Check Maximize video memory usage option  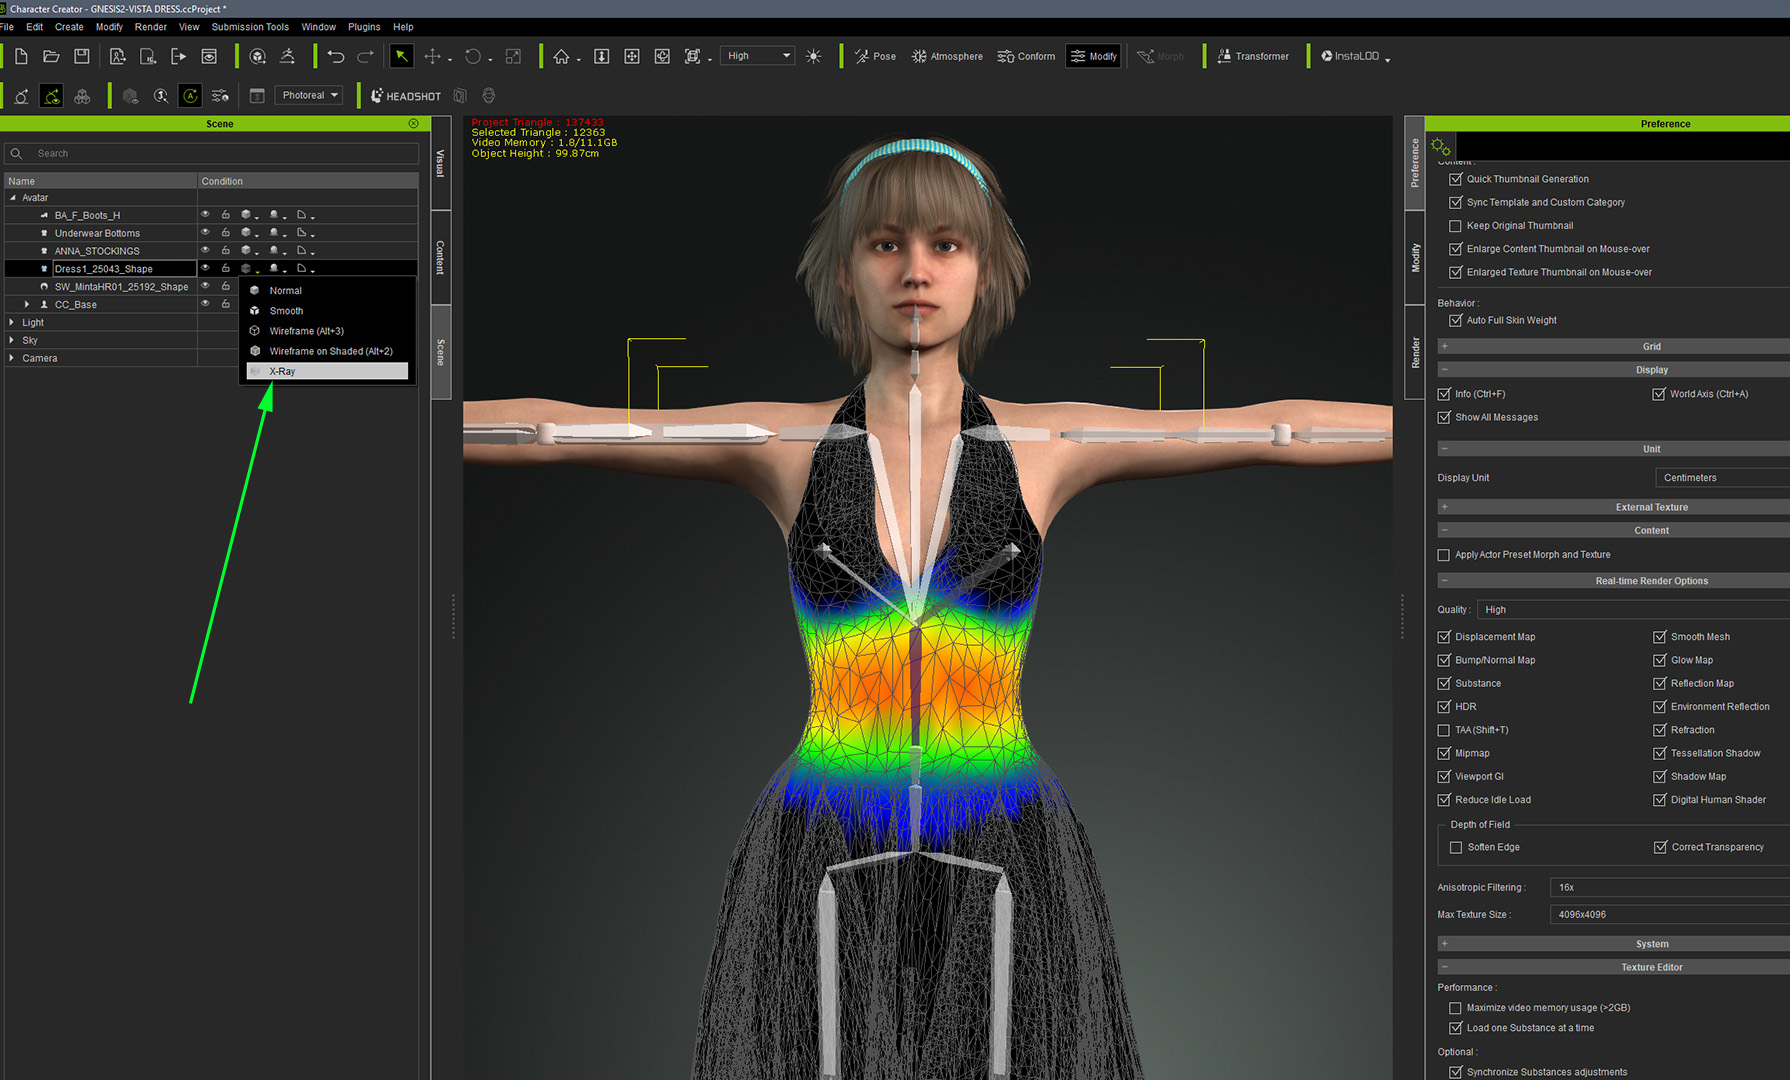pyautogui.click(x=1455, y=1008)
